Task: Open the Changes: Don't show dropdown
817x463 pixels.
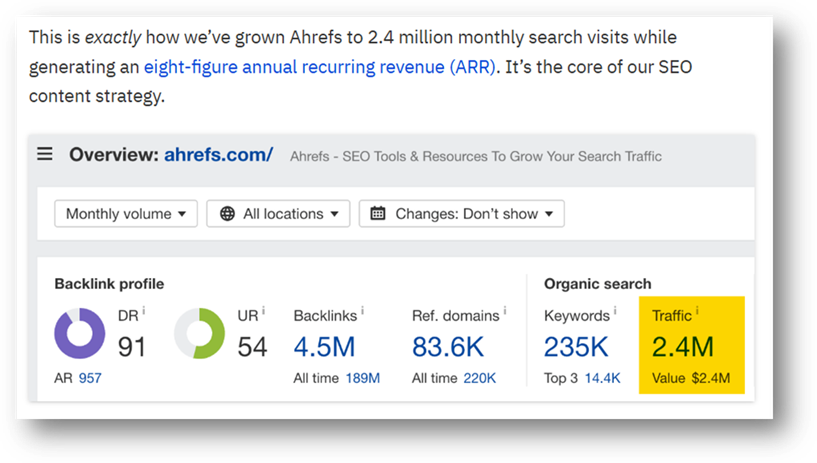Action: [x=461, y=213]
